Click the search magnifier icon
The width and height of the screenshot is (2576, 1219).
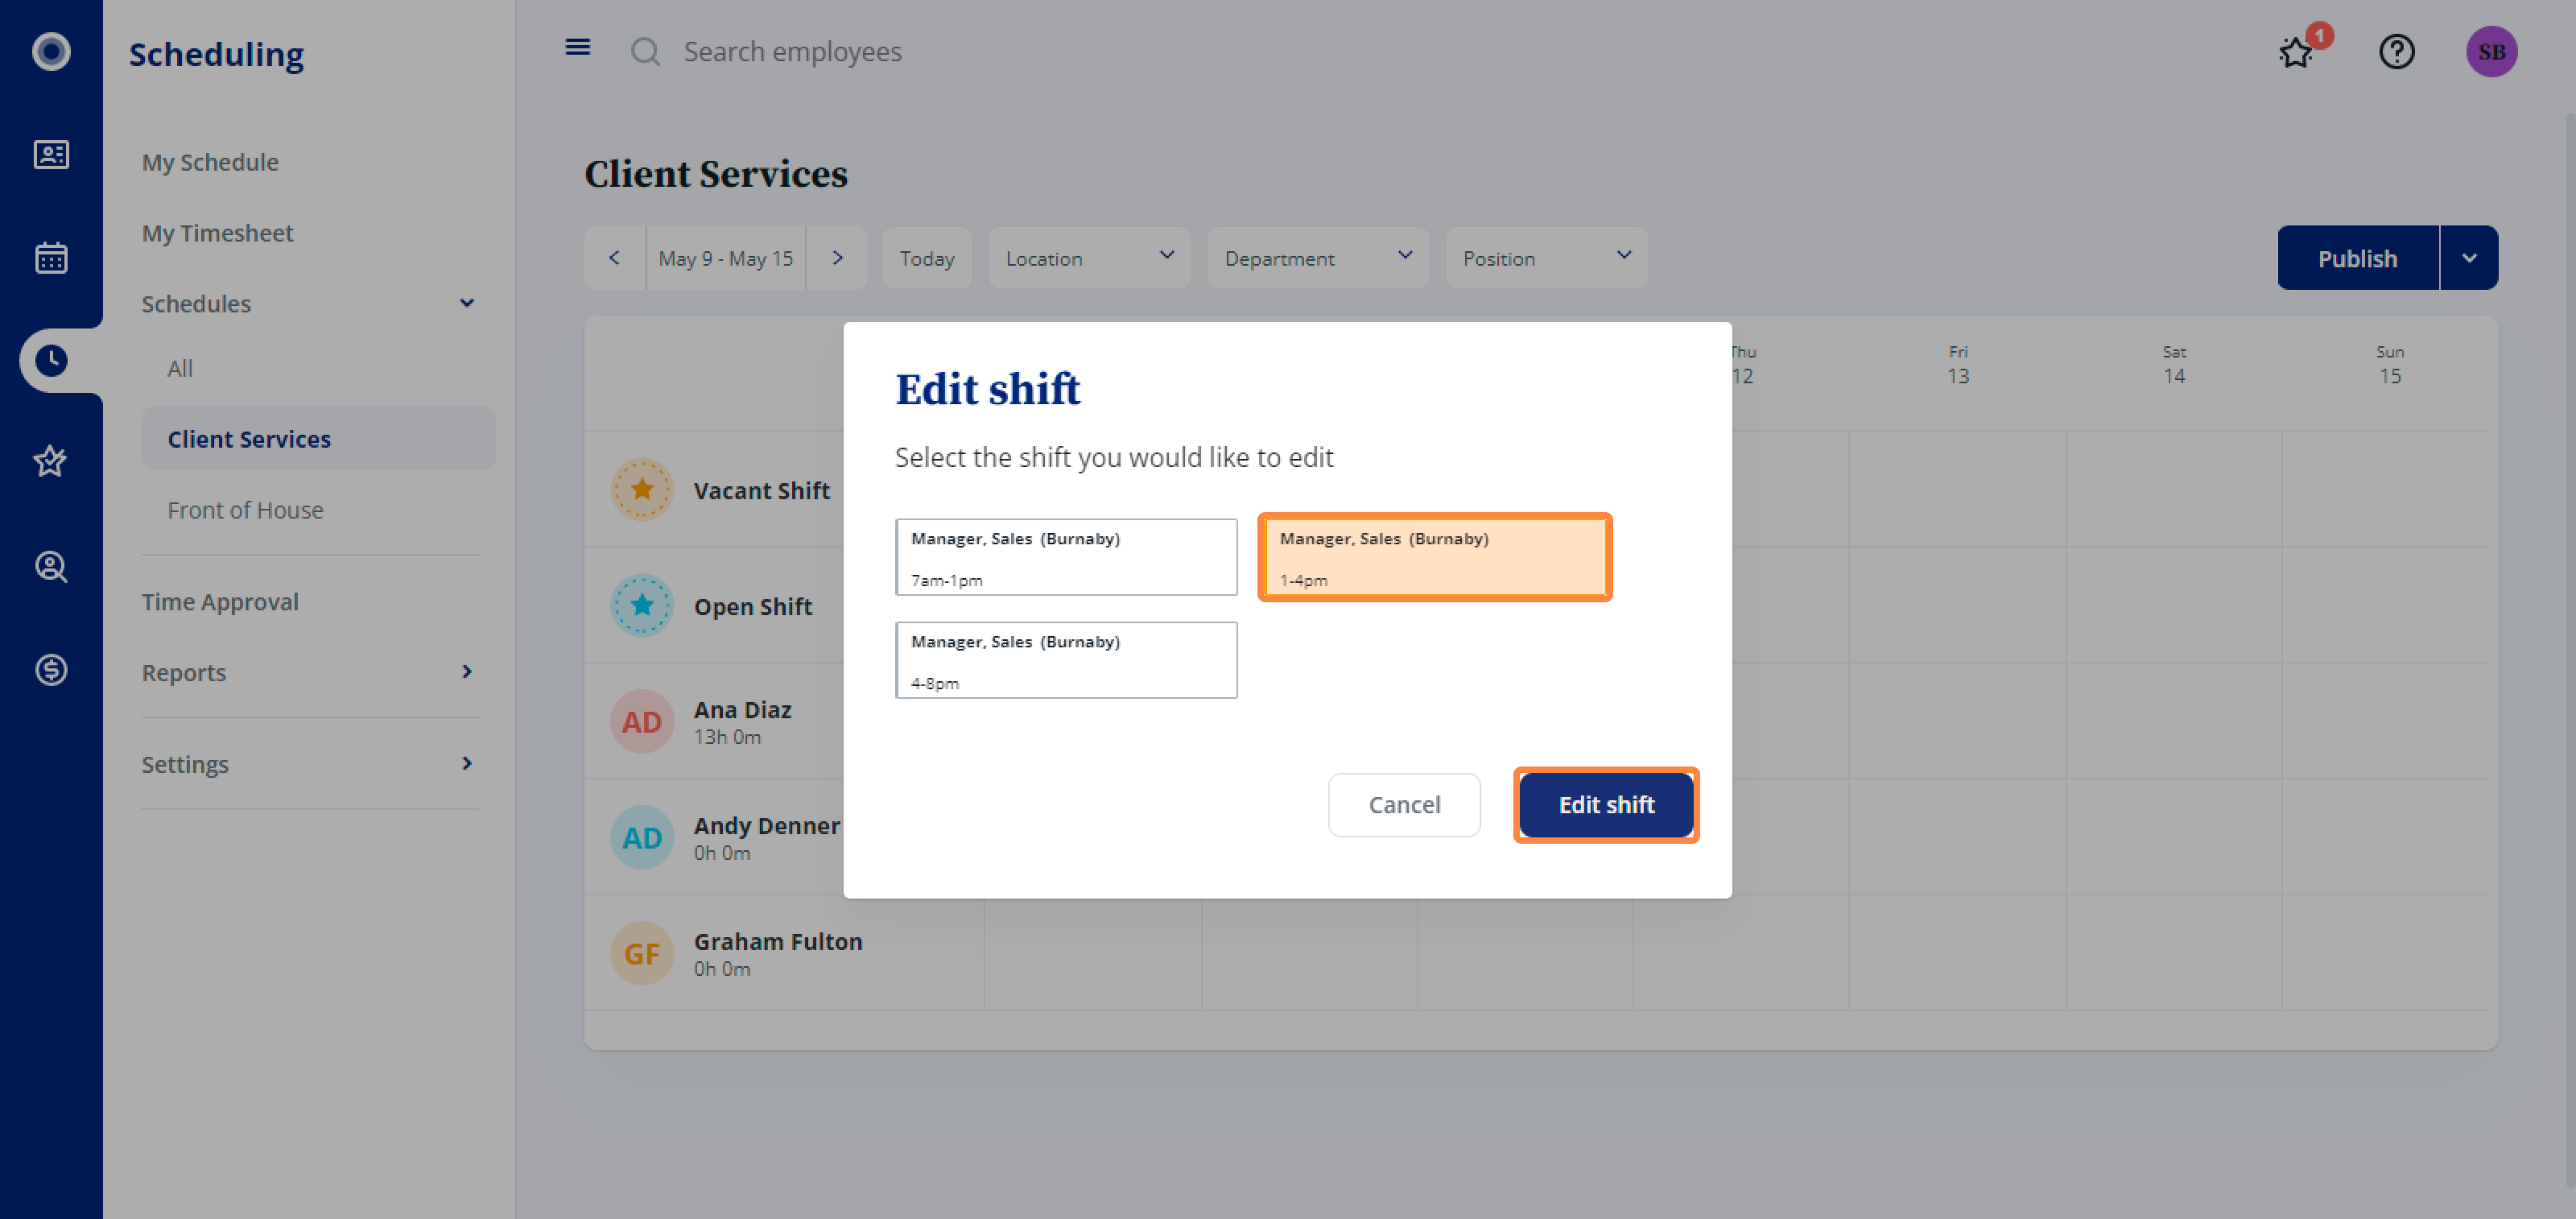[645, 51]
